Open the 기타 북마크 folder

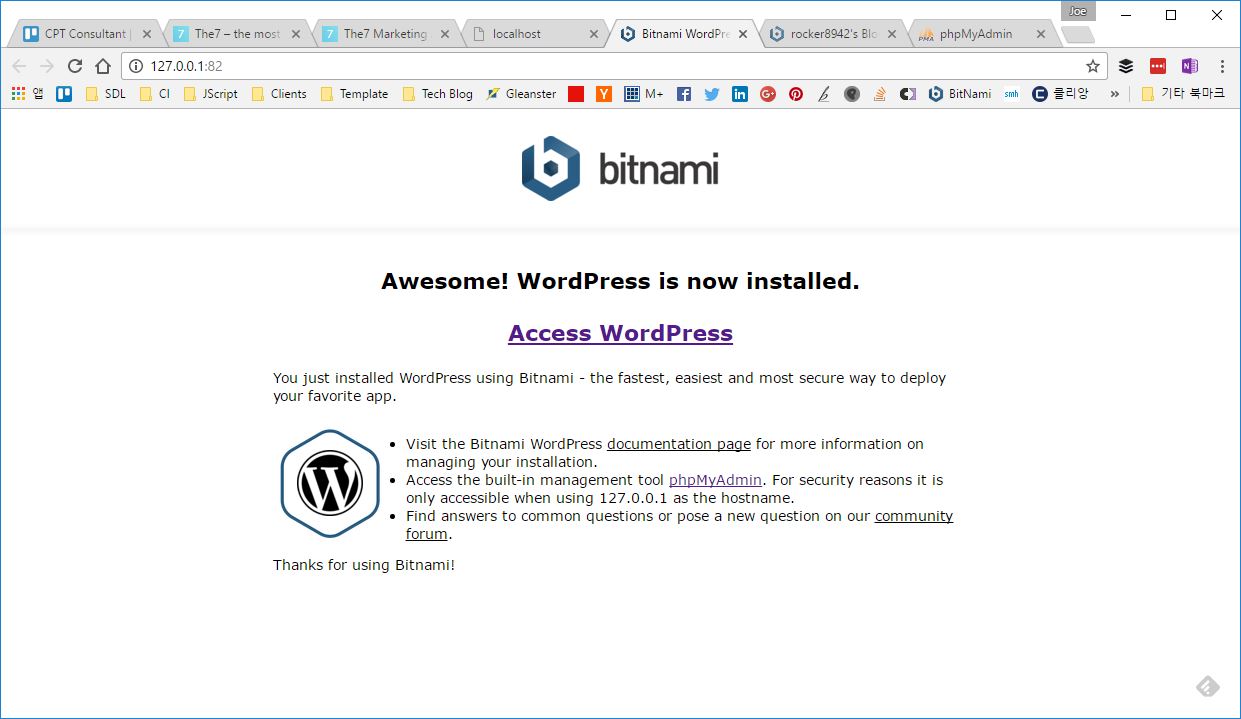point(1183,94)
